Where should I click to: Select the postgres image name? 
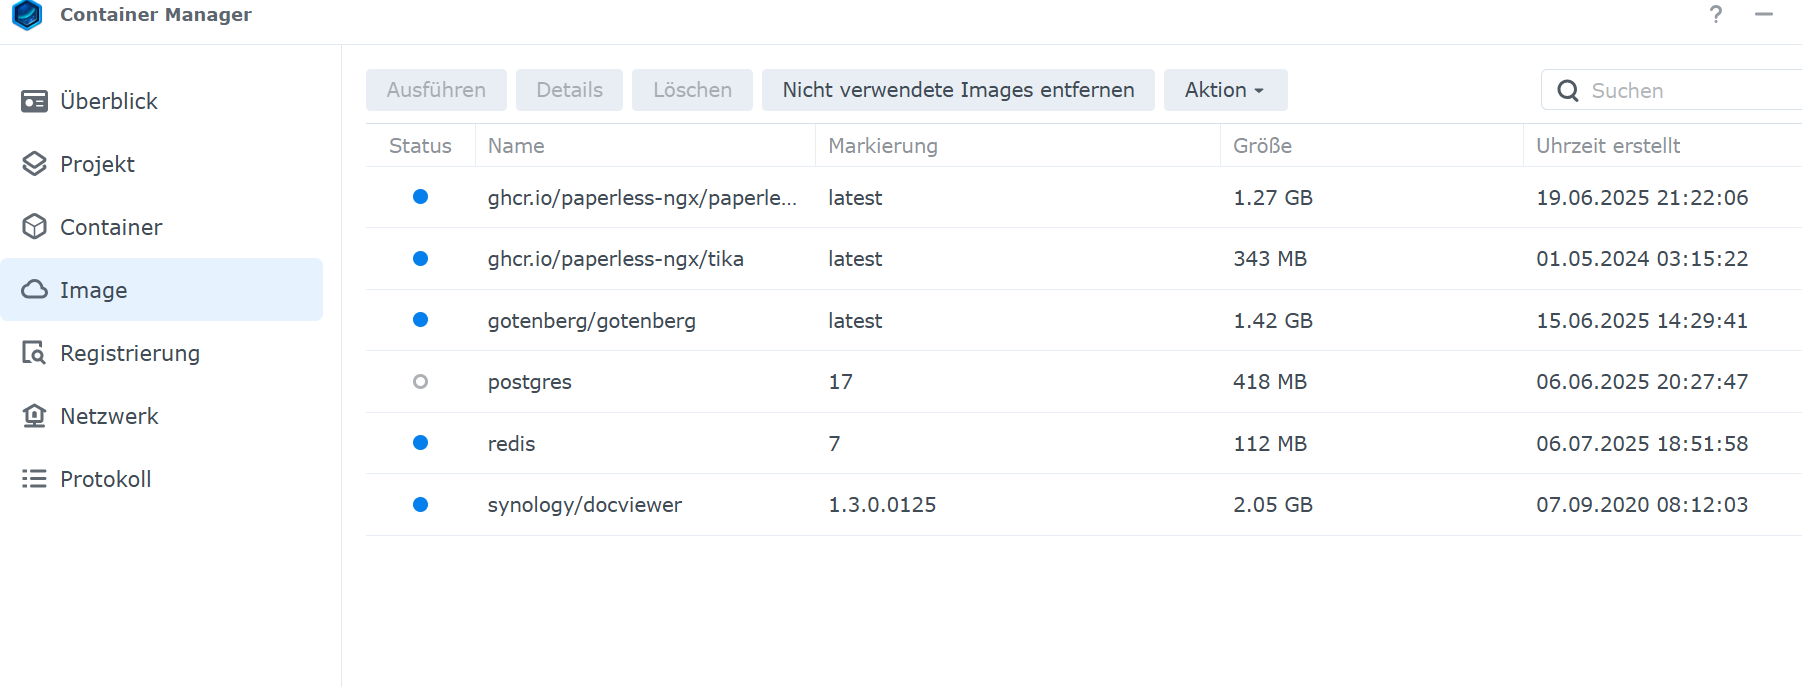[530, 382]
